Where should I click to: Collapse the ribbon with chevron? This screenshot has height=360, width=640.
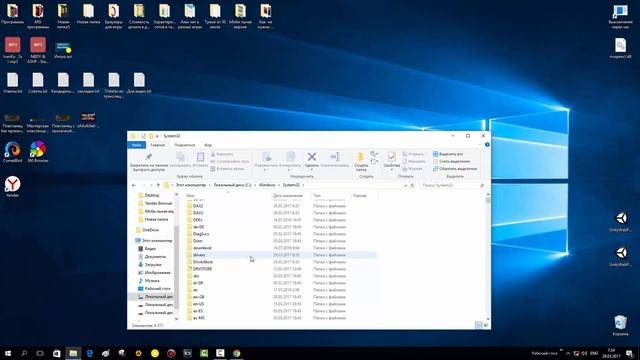point(480,145)
